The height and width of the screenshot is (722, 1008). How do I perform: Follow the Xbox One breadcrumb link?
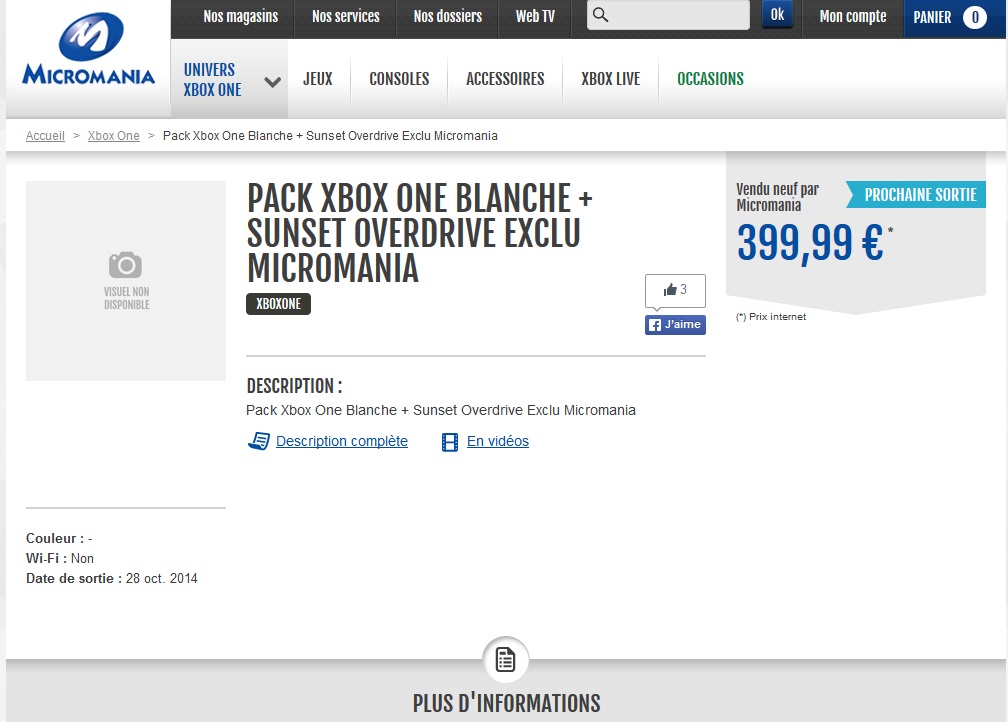[114, 136]
